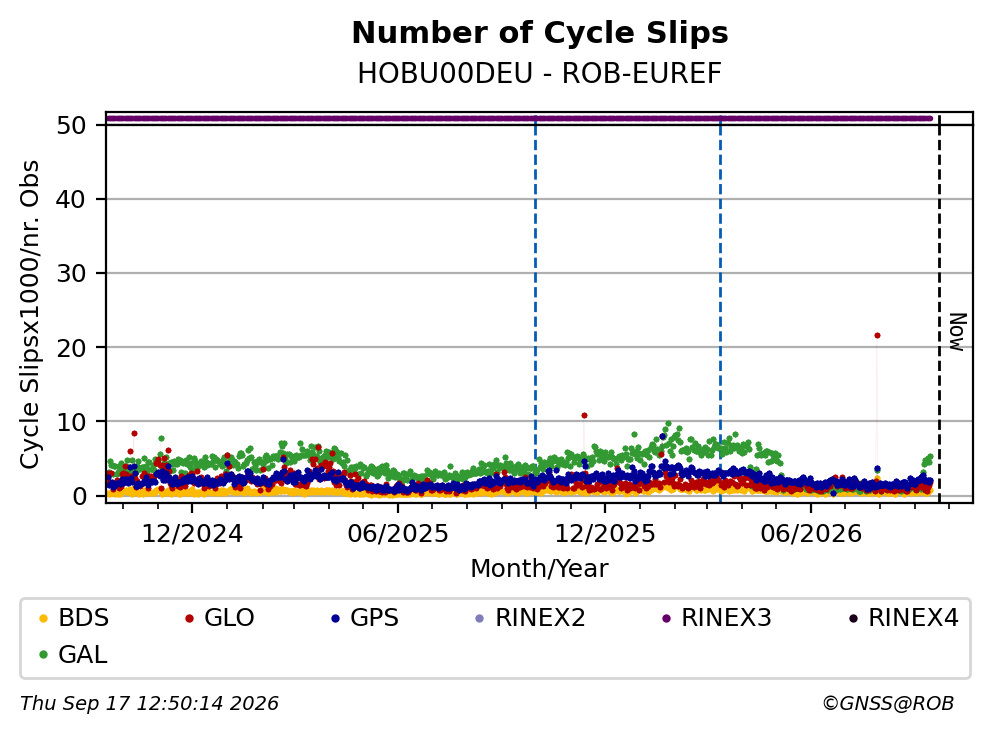The image size is (992, 734).
Task: Click the RINEX2 legend marker
Action: (x=480, y=618)
